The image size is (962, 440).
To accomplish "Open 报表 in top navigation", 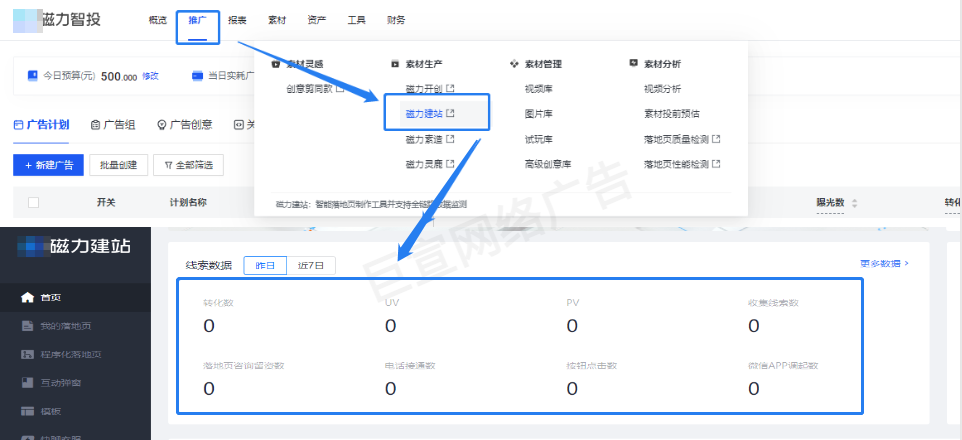I will point(237,20).
